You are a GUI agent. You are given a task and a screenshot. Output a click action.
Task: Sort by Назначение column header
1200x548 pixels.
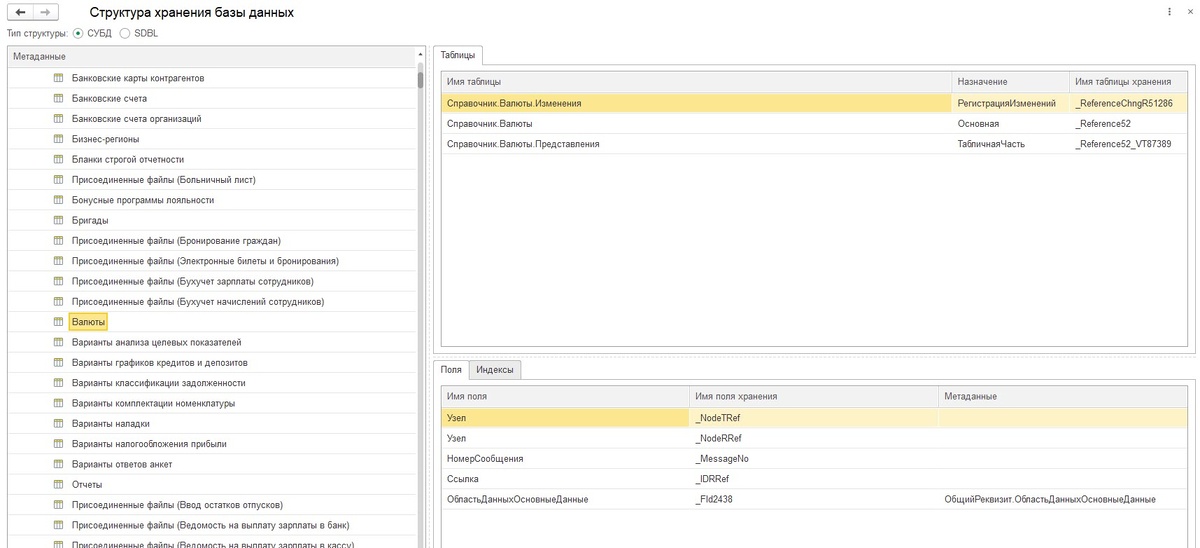coord(1009,81)
